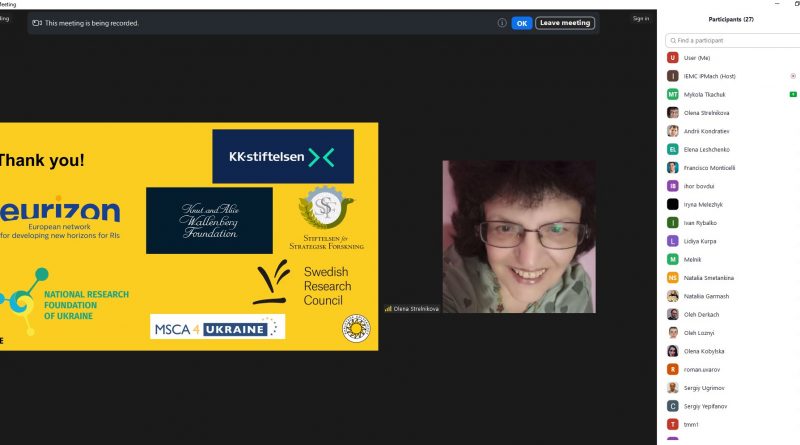Image resolution: width=800 pixels, height=445 pixels.
Task: Click the recording indicator icon beside IEMC IPMach
Action: 792,76
